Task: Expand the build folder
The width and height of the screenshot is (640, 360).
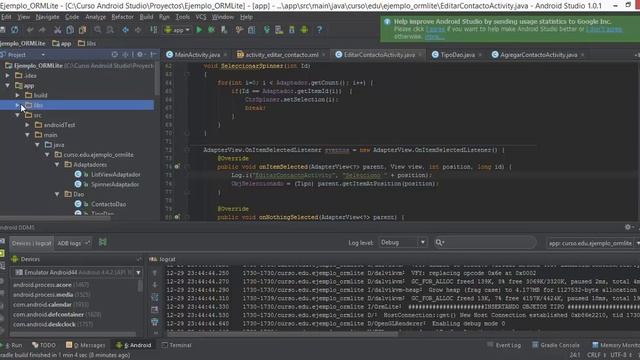Action: pos(18,95)
